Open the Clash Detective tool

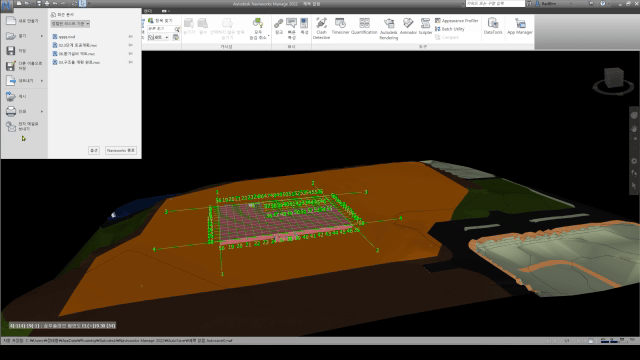pyautogui.click(x=321, y=28)
